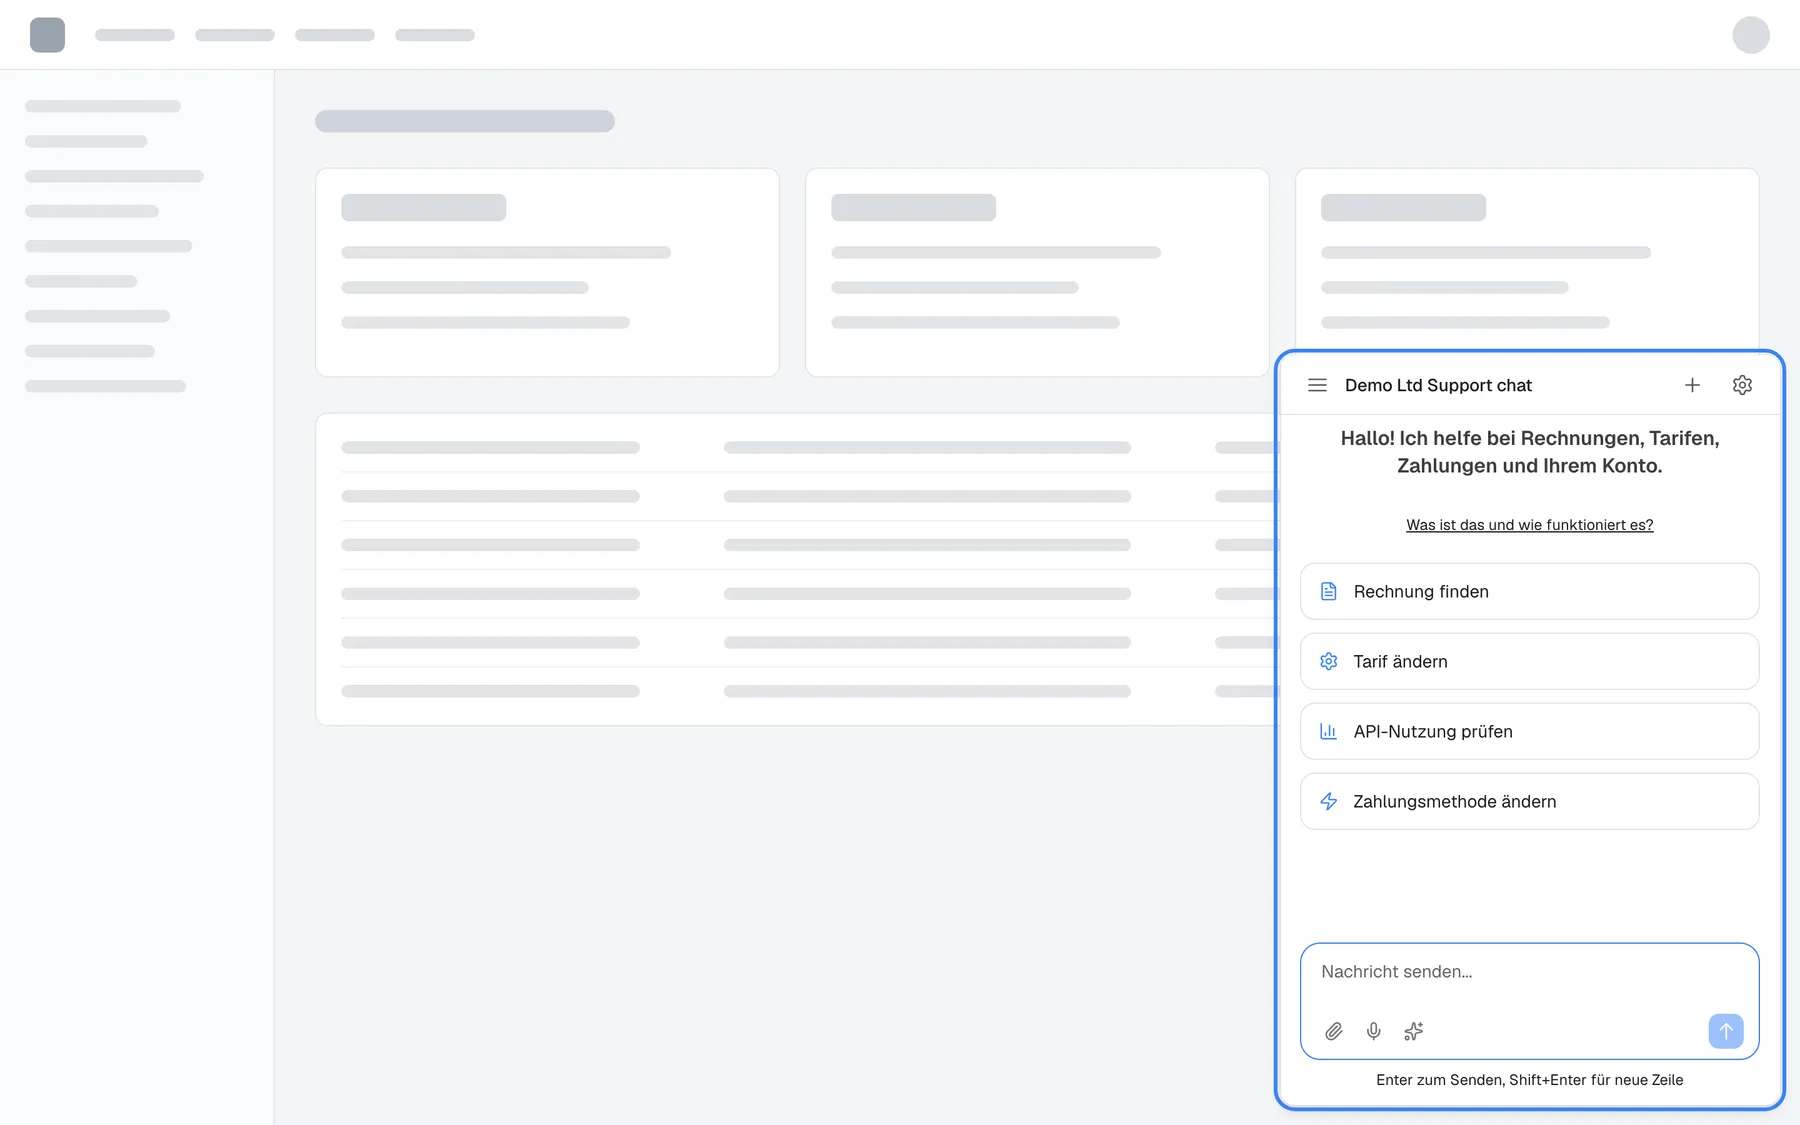1800x1125 pixels.
Task: Click the sparkles AI assist icon
Action: (x=1413, y=1031)
